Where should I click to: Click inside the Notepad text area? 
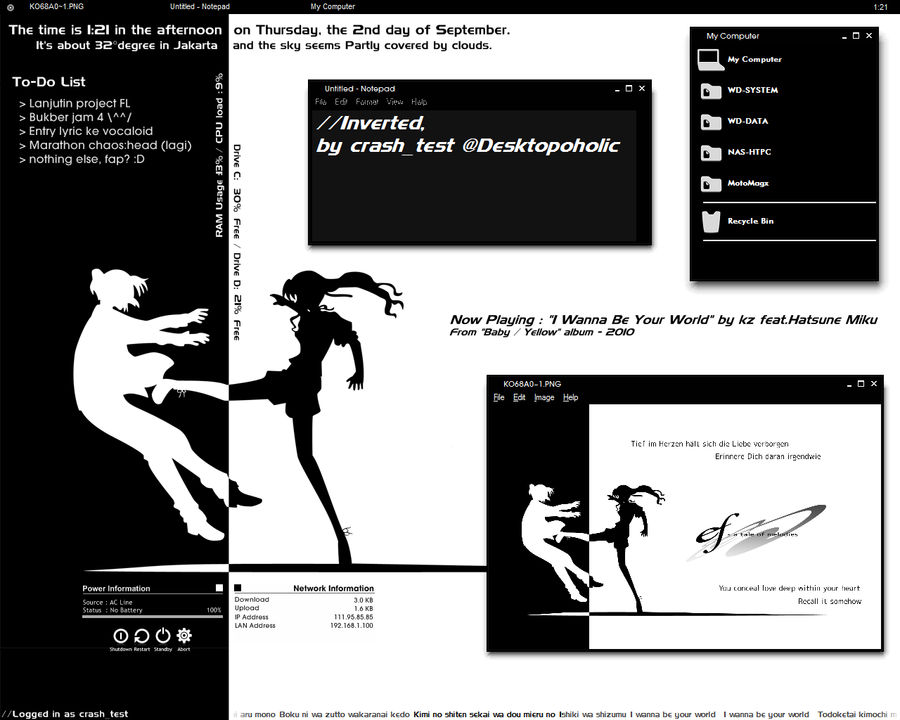[x=475, y=175]
